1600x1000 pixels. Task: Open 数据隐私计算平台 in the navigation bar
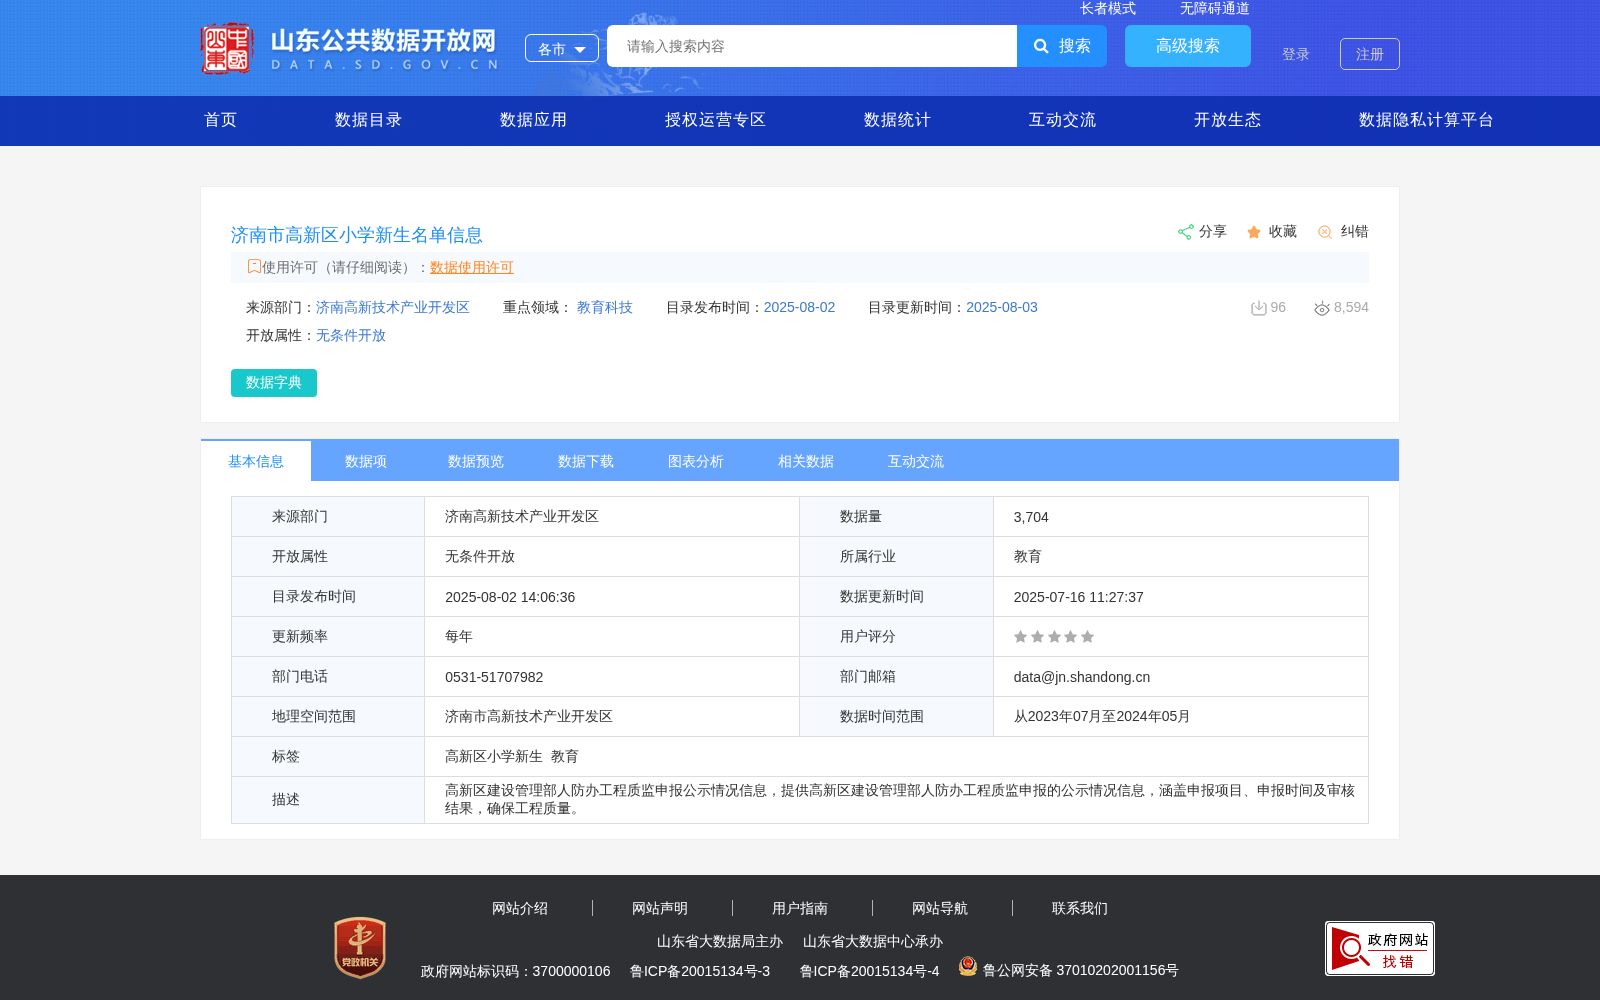1426,120
